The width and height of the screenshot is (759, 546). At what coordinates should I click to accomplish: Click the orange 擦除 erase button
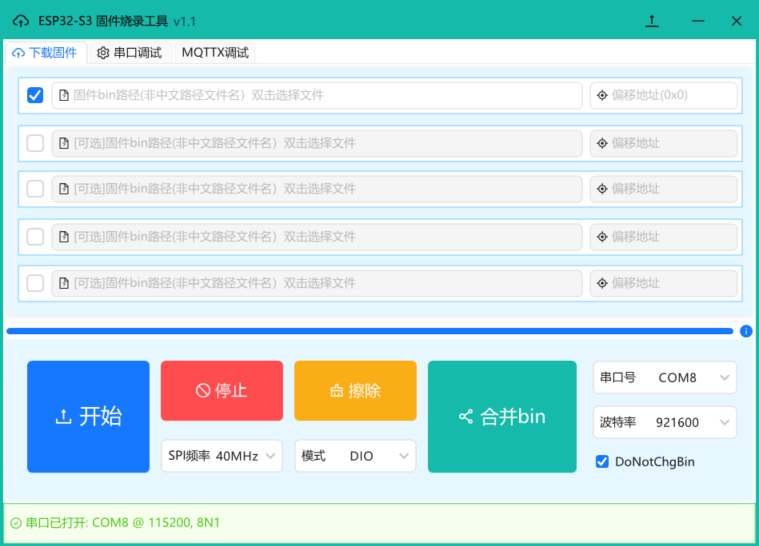[355, 391]
